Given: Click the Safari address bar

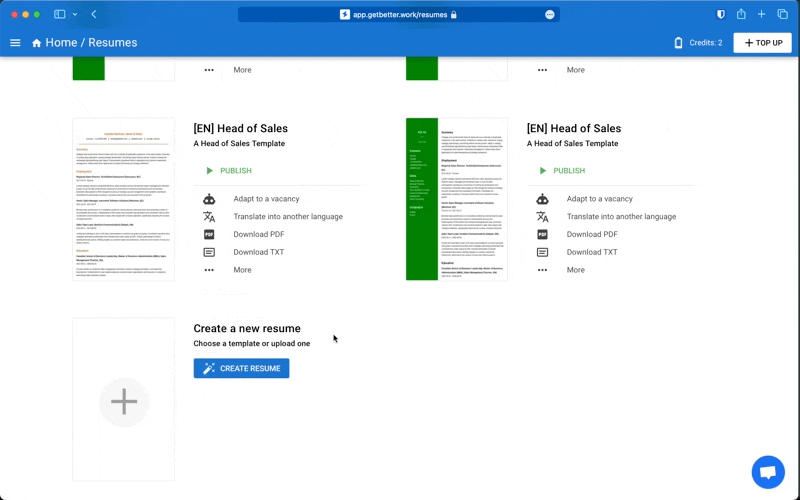Looking at the screenshot, I should [x=398, y=15].
